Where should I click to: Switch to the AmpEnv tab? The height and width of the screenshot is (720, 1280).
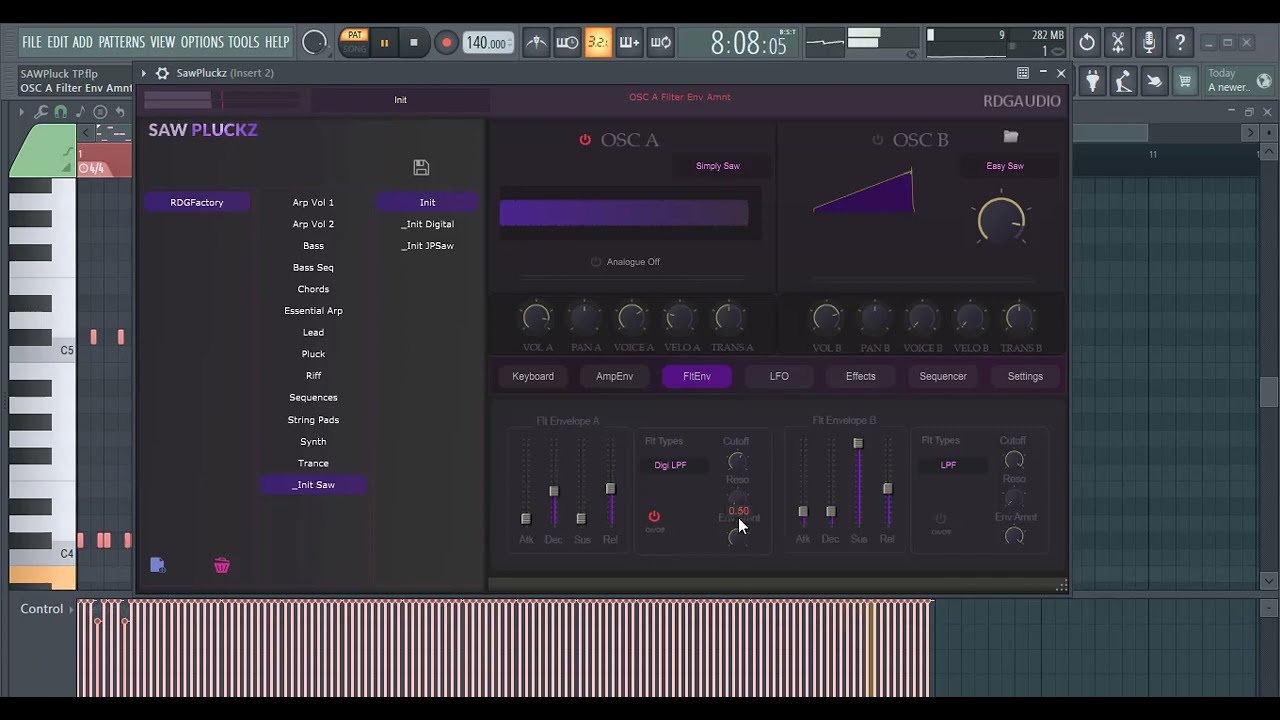[x=615, y=376]
